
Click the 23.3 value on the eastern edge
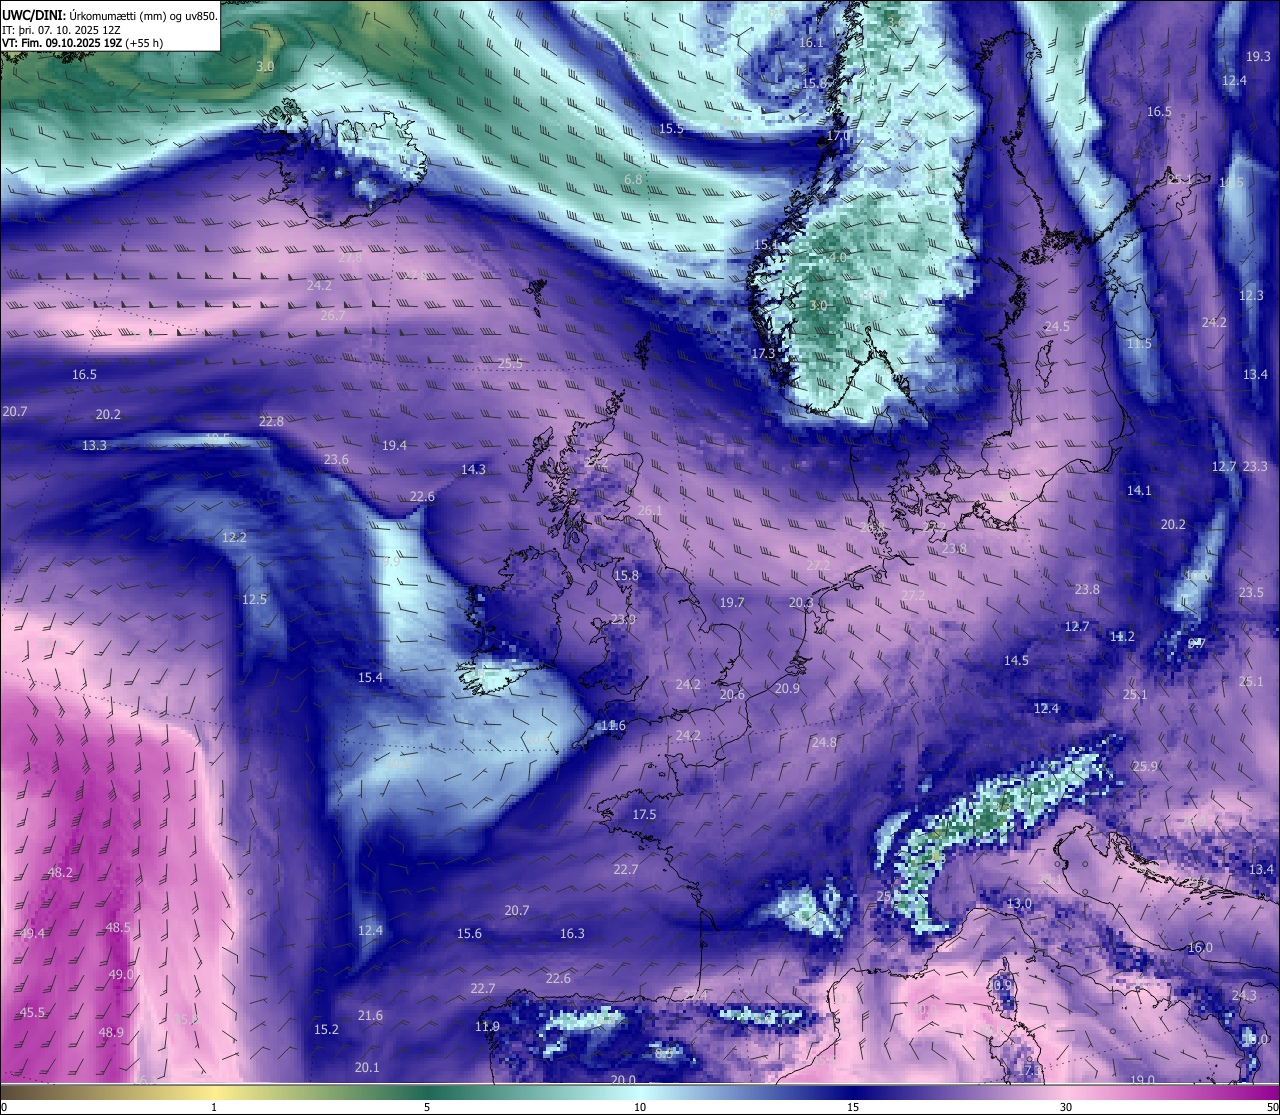(x=1255, y=466)
